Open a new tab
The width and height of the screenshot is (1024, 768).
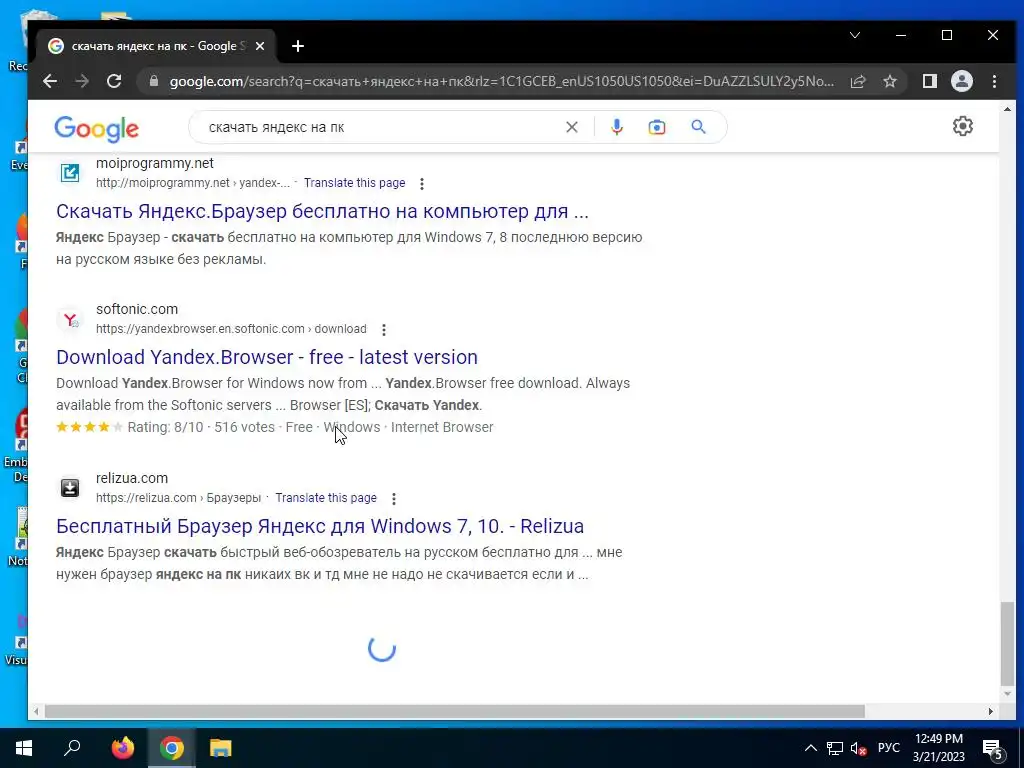298,46
